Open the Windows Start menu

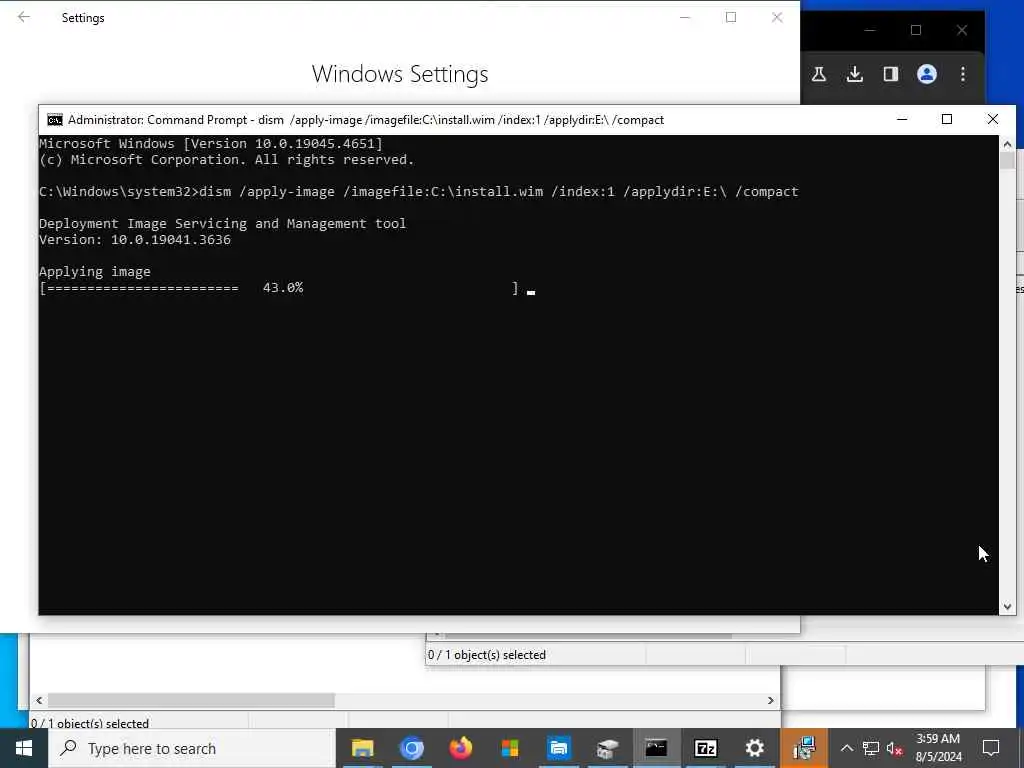24,748
